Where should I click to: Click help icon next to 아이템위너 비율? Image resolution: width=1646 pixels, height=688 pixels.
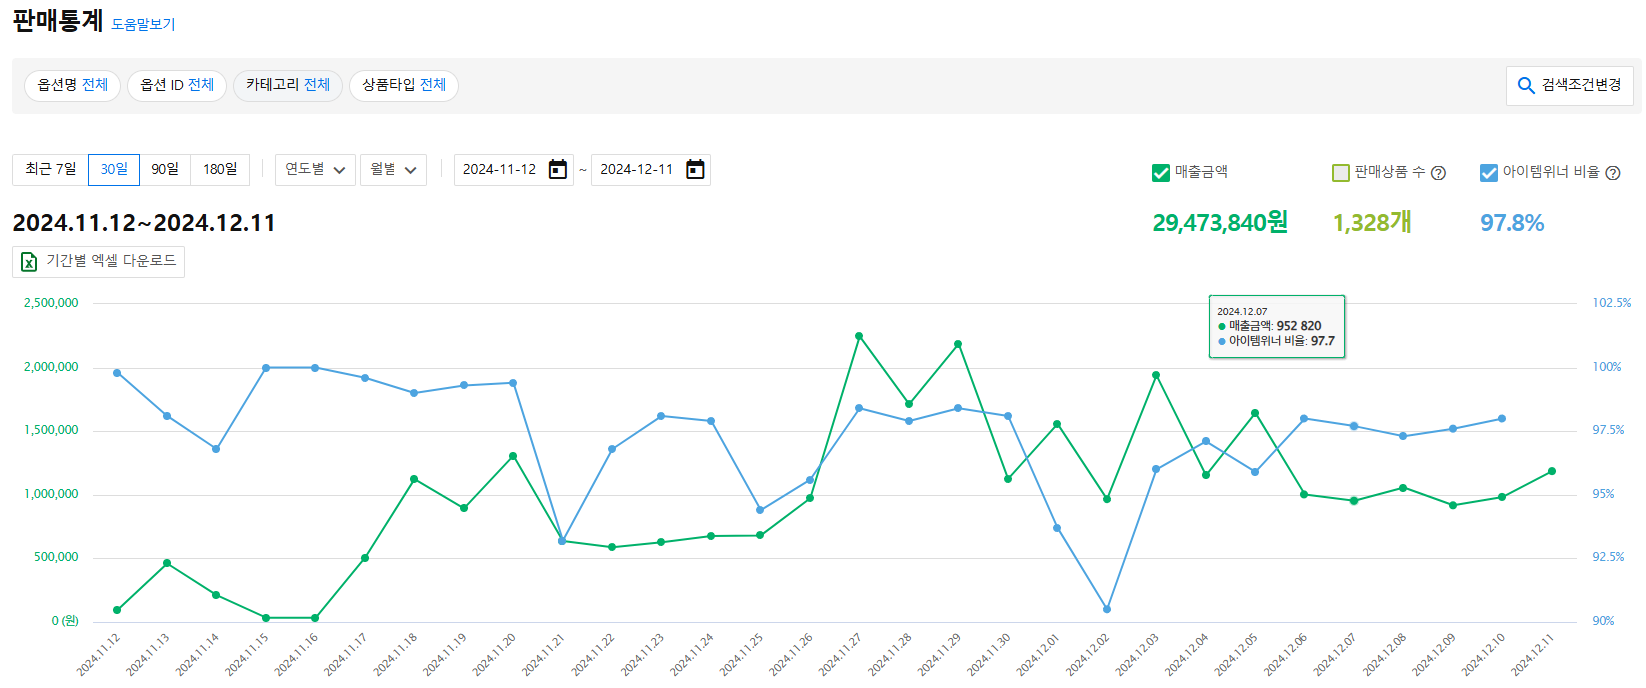click(1612, 173)
